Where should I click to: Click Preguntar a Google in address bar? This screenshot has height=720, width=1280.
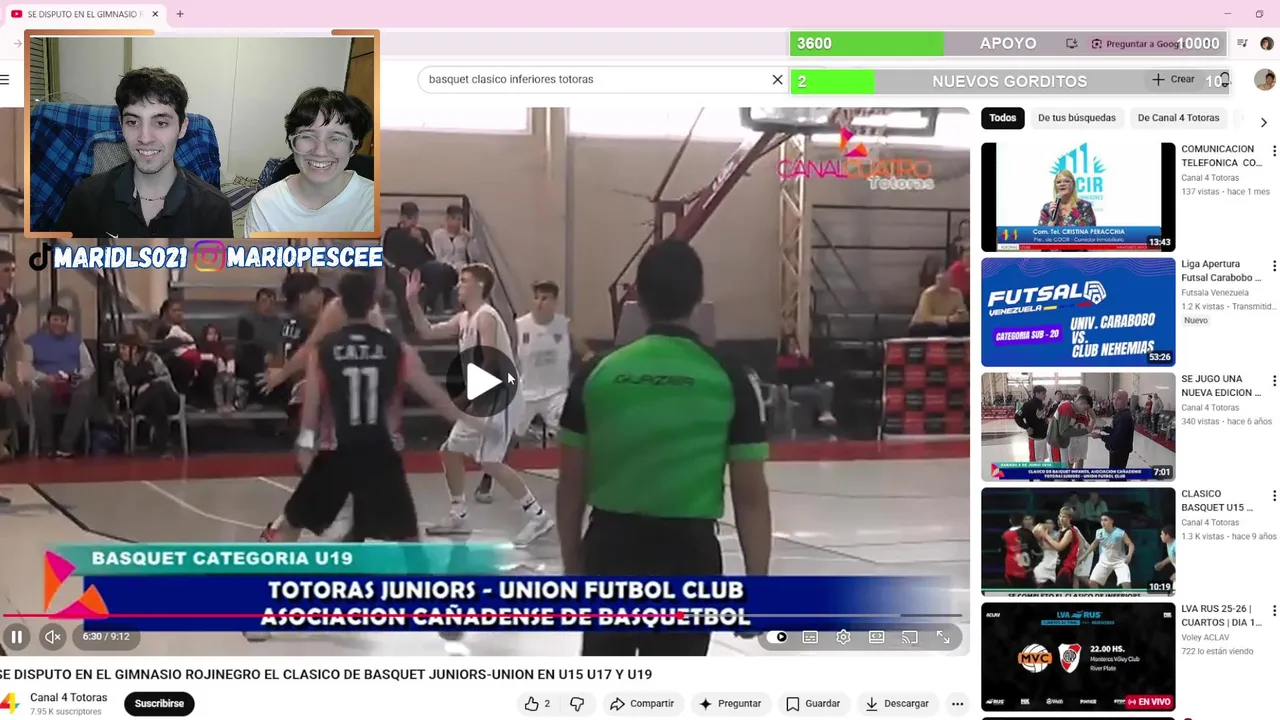point(1136,44)
